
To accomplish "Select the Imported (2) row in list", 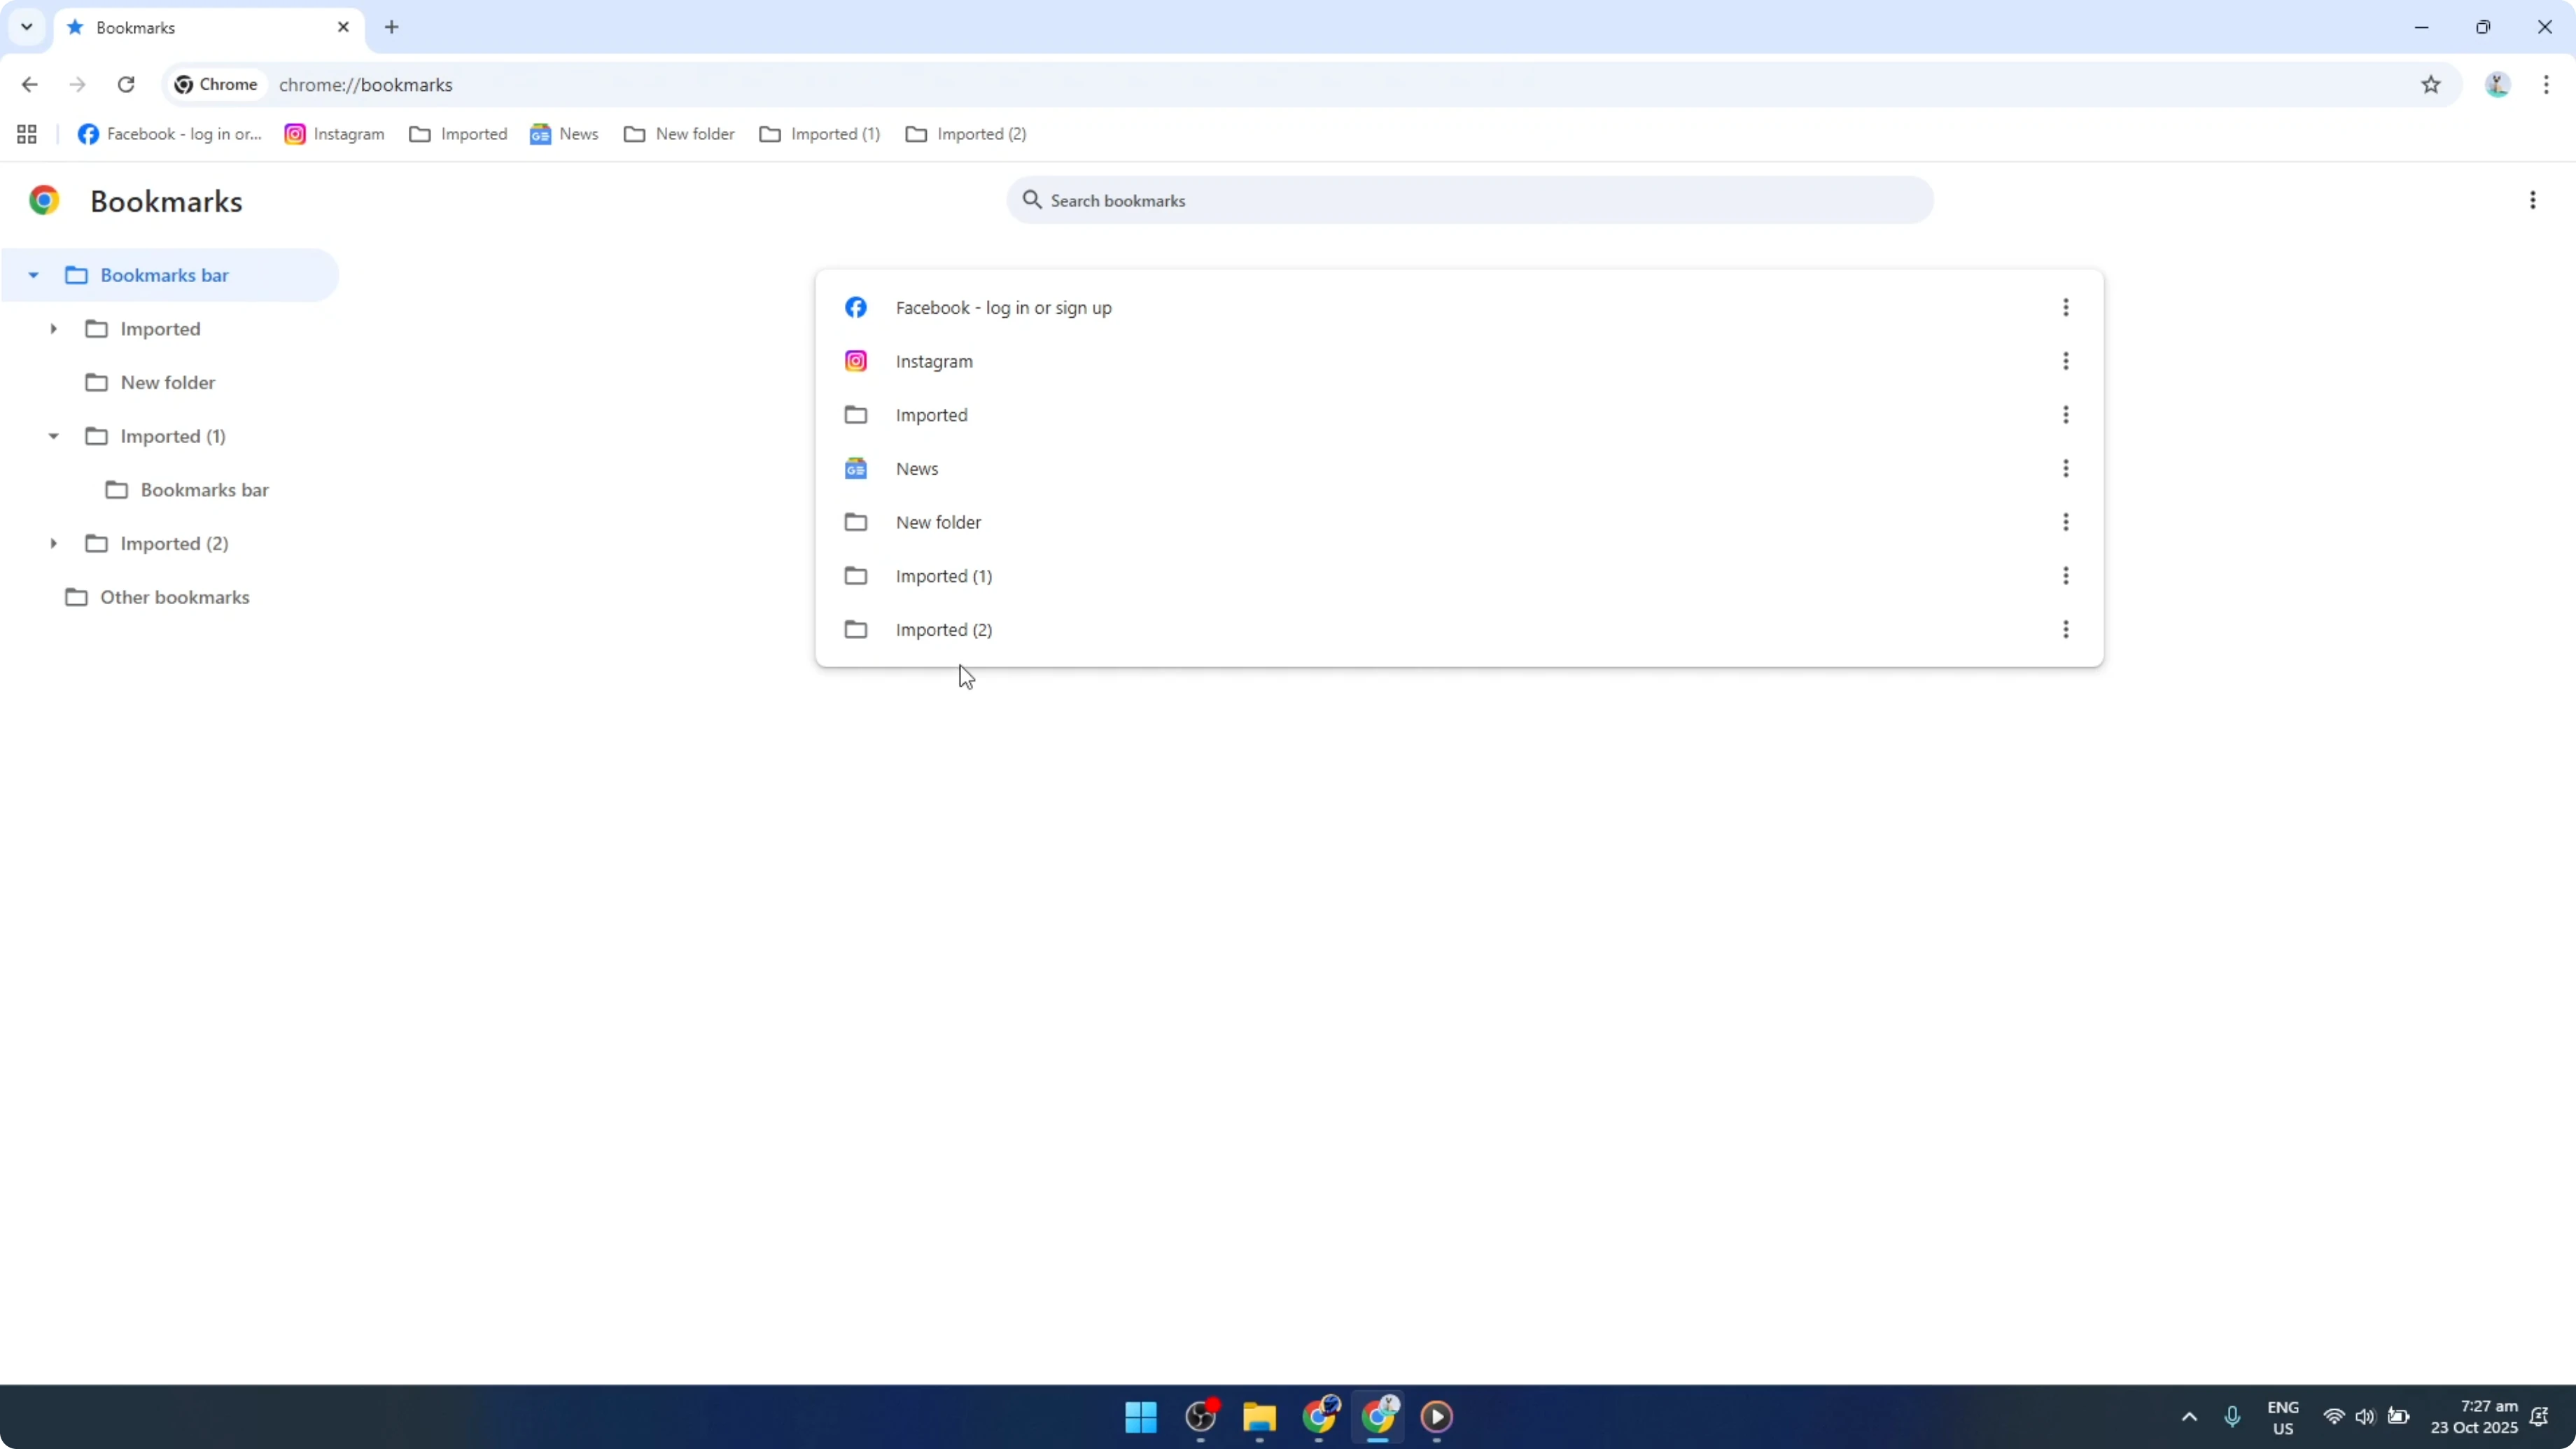I will 1459,629.
